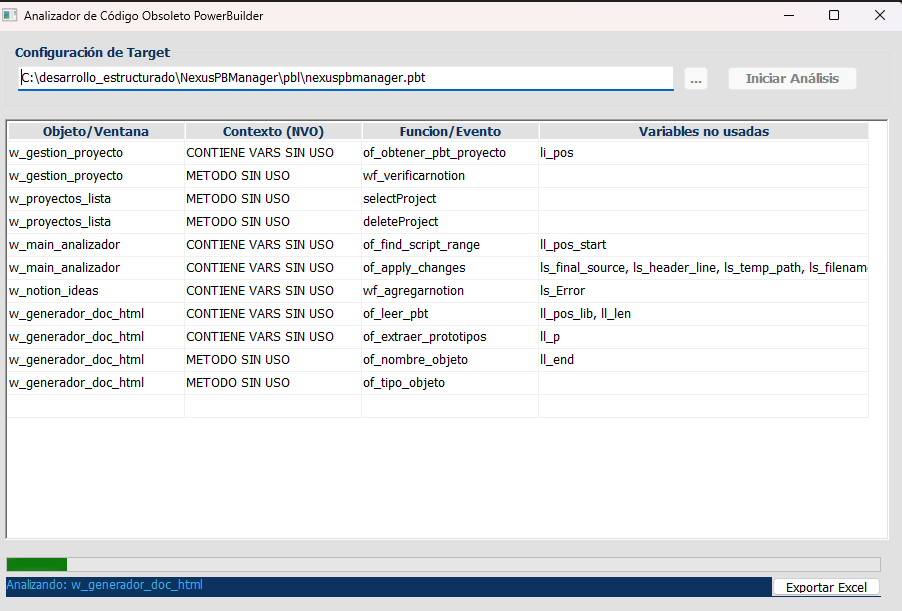This screenshot has height=611, width=902.
Task: Click w_main_analizador in of_find_script_range row
Action: click(x=96, y=245)
